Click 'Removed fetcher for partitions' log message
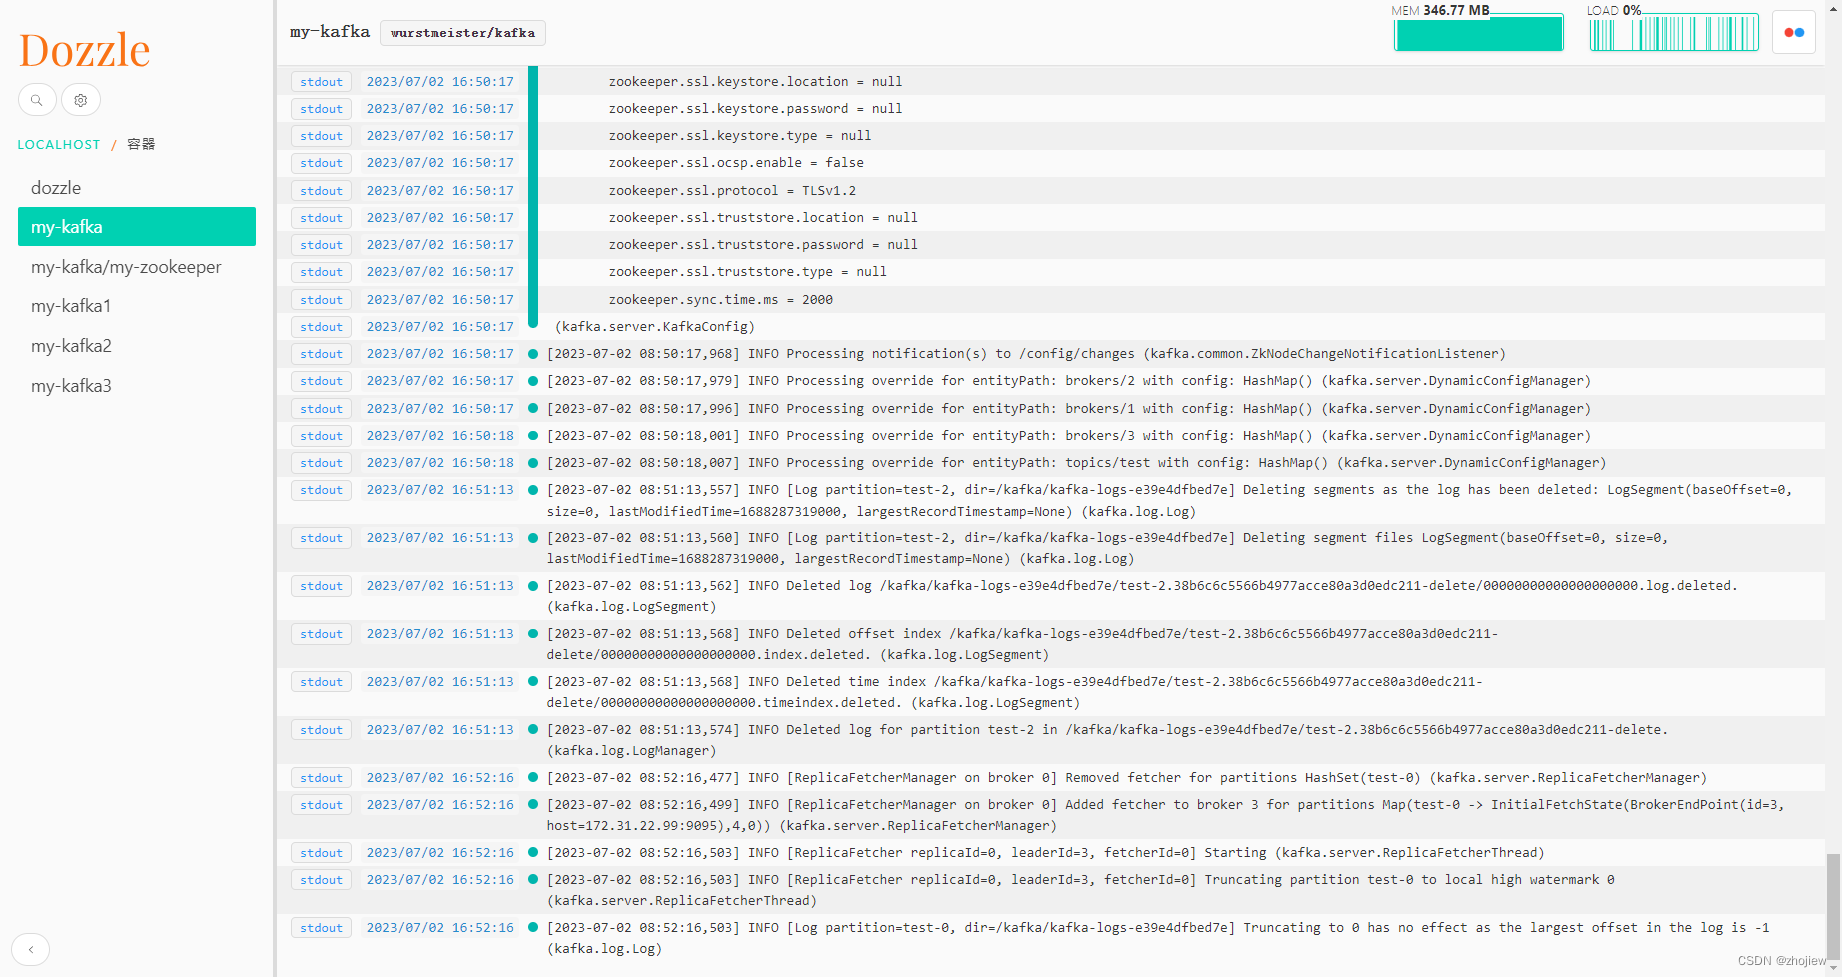1842x977 pixels. pos(1126,778)
